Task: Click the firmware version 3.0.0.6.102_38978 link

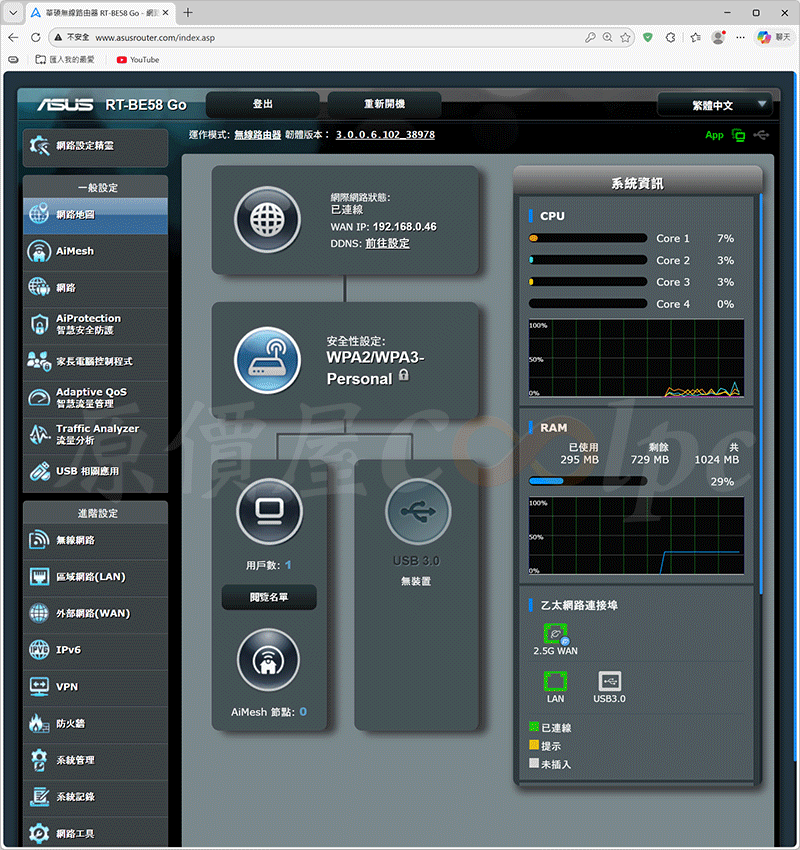Action: 385,135
